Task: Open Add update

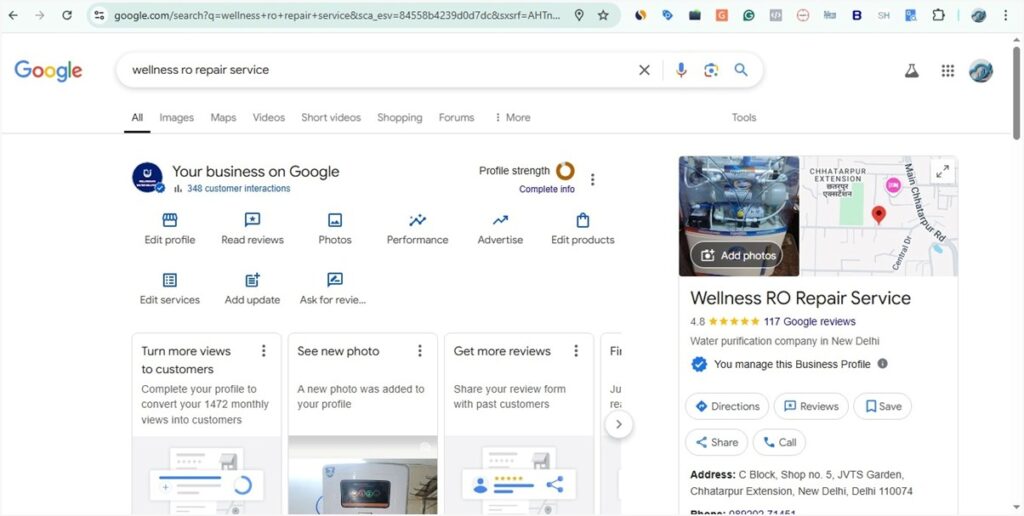Action: 252,289
